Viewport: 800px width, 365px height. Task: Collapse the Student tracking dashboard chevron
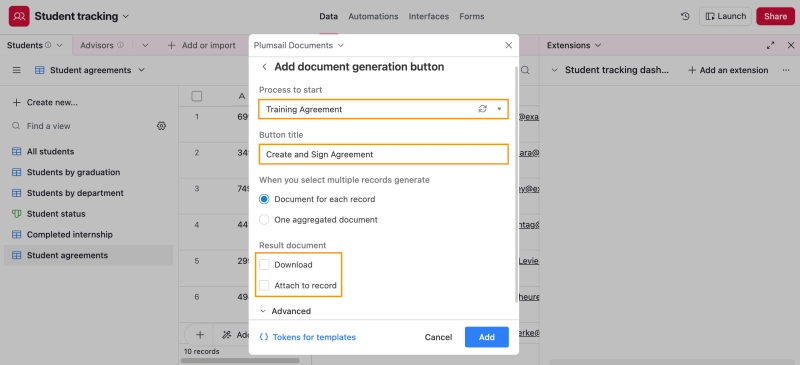[555, 70]
